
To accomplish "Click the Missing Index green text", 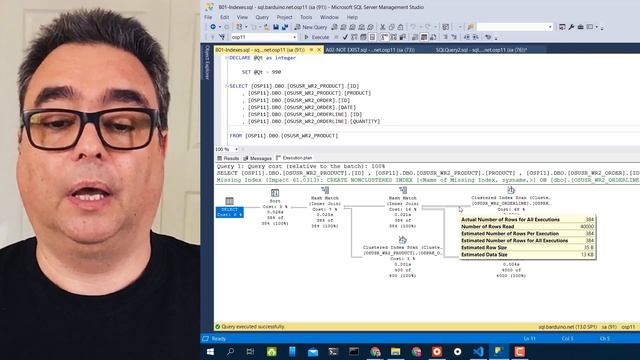I will (x=427, y=180).
